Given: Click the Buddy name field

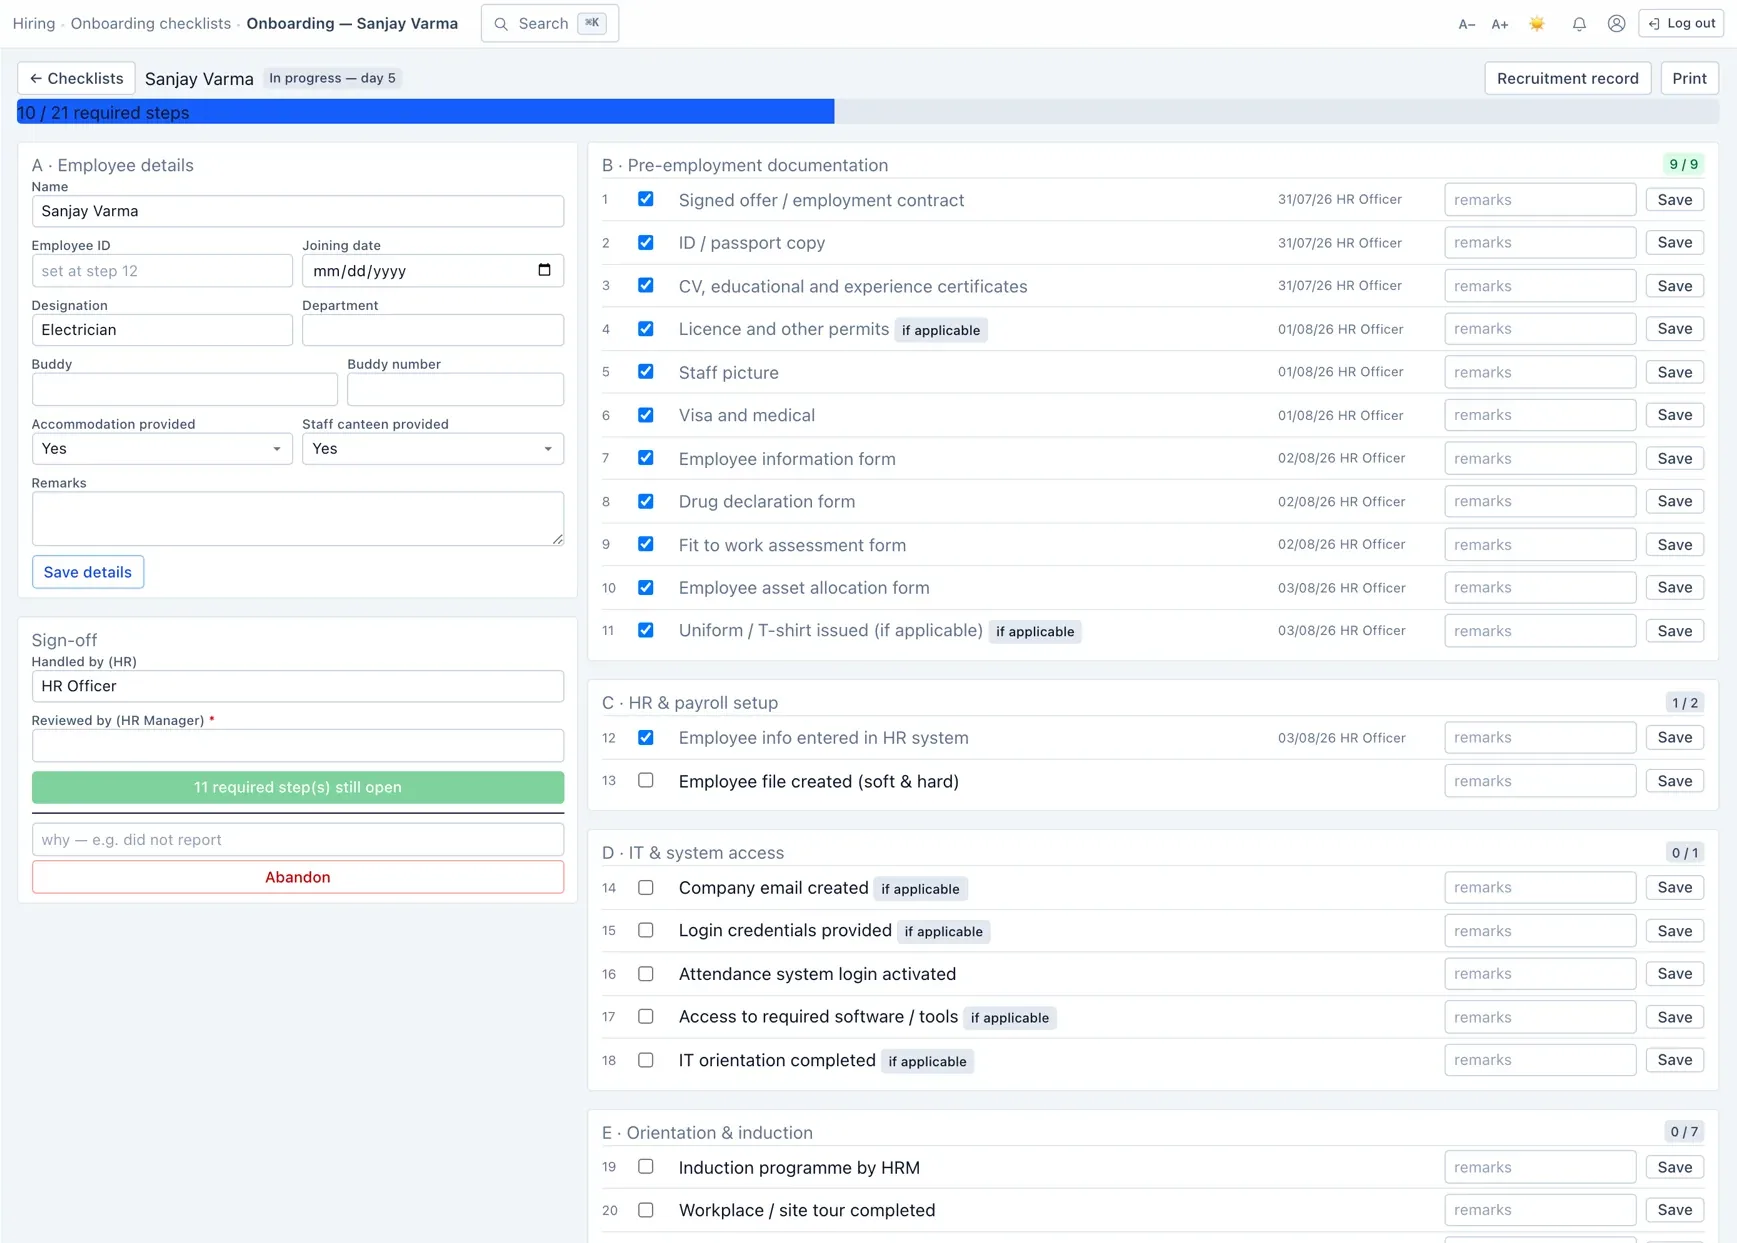Looking at the screenshot, I should pos(185,389).
